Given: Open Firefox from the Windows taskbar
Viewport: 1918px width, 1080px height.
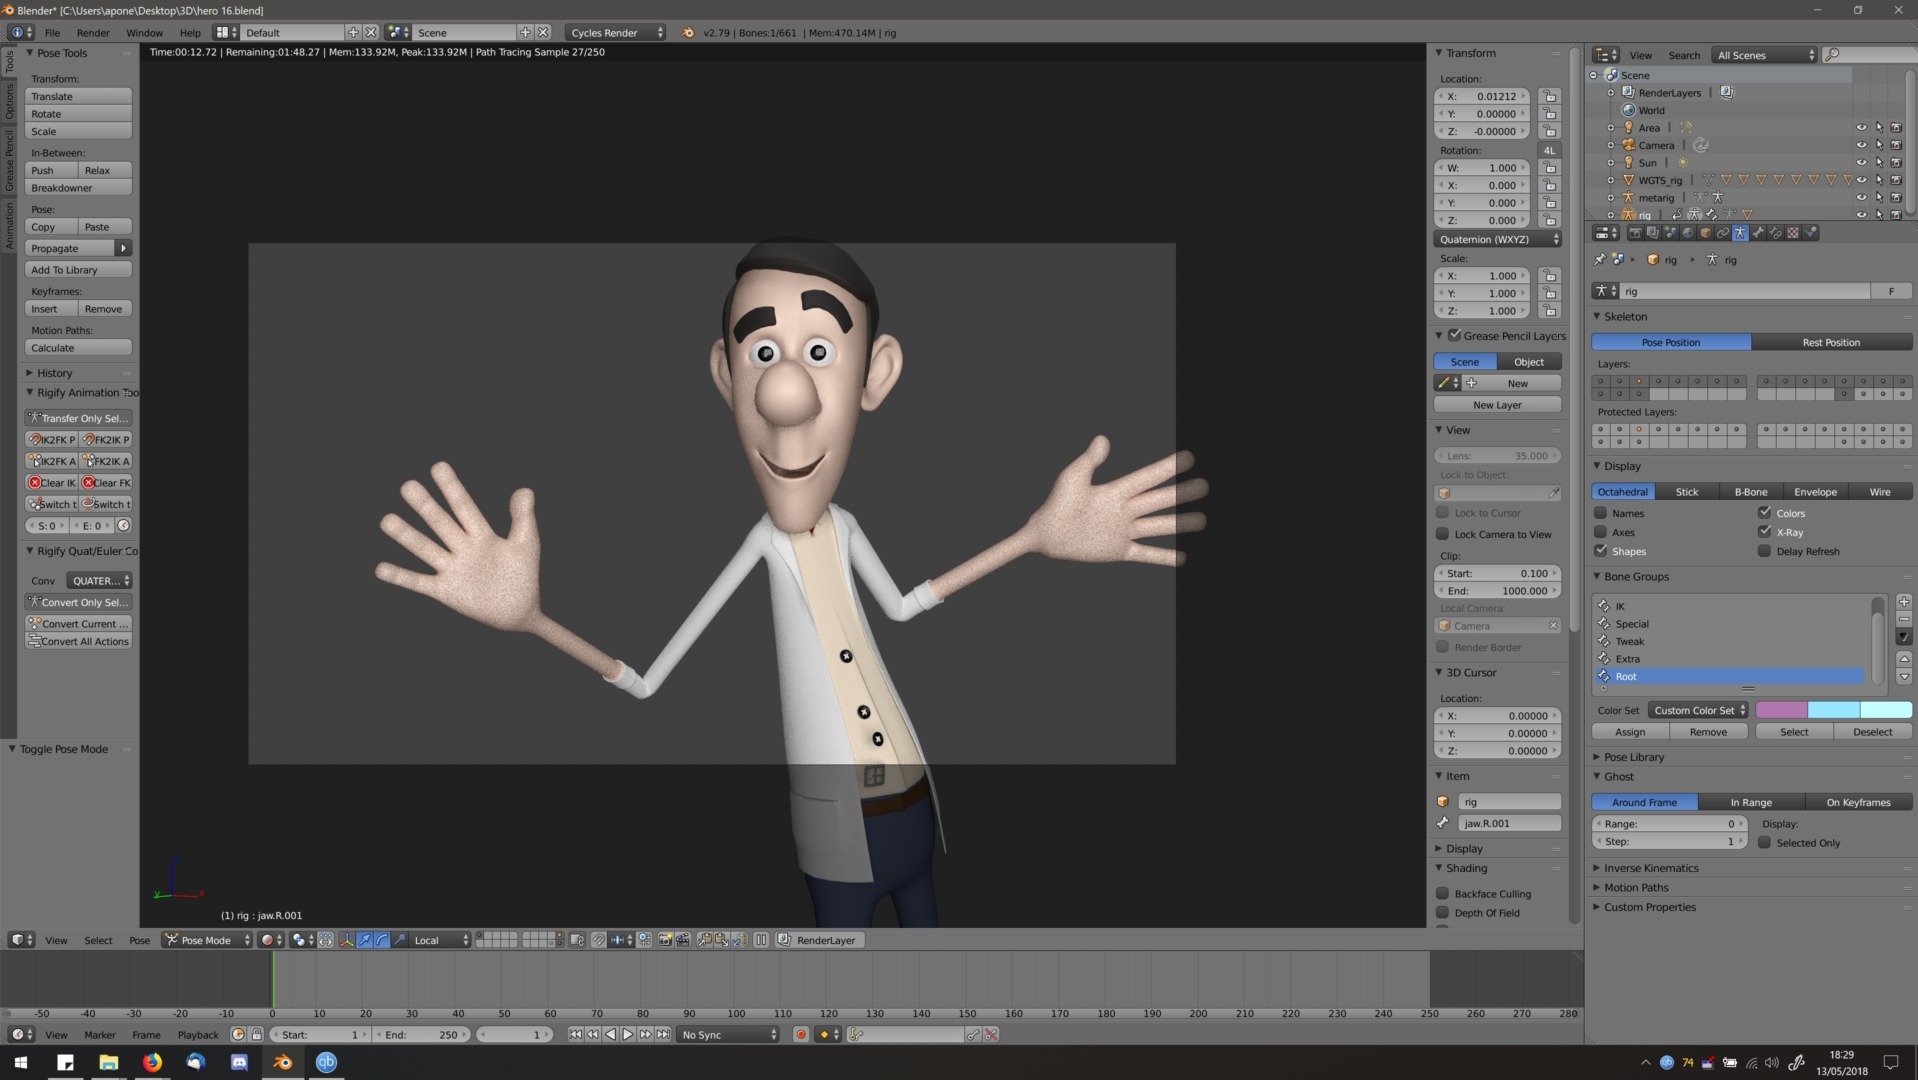Looking at the screenshot, I should (152, 1062).
